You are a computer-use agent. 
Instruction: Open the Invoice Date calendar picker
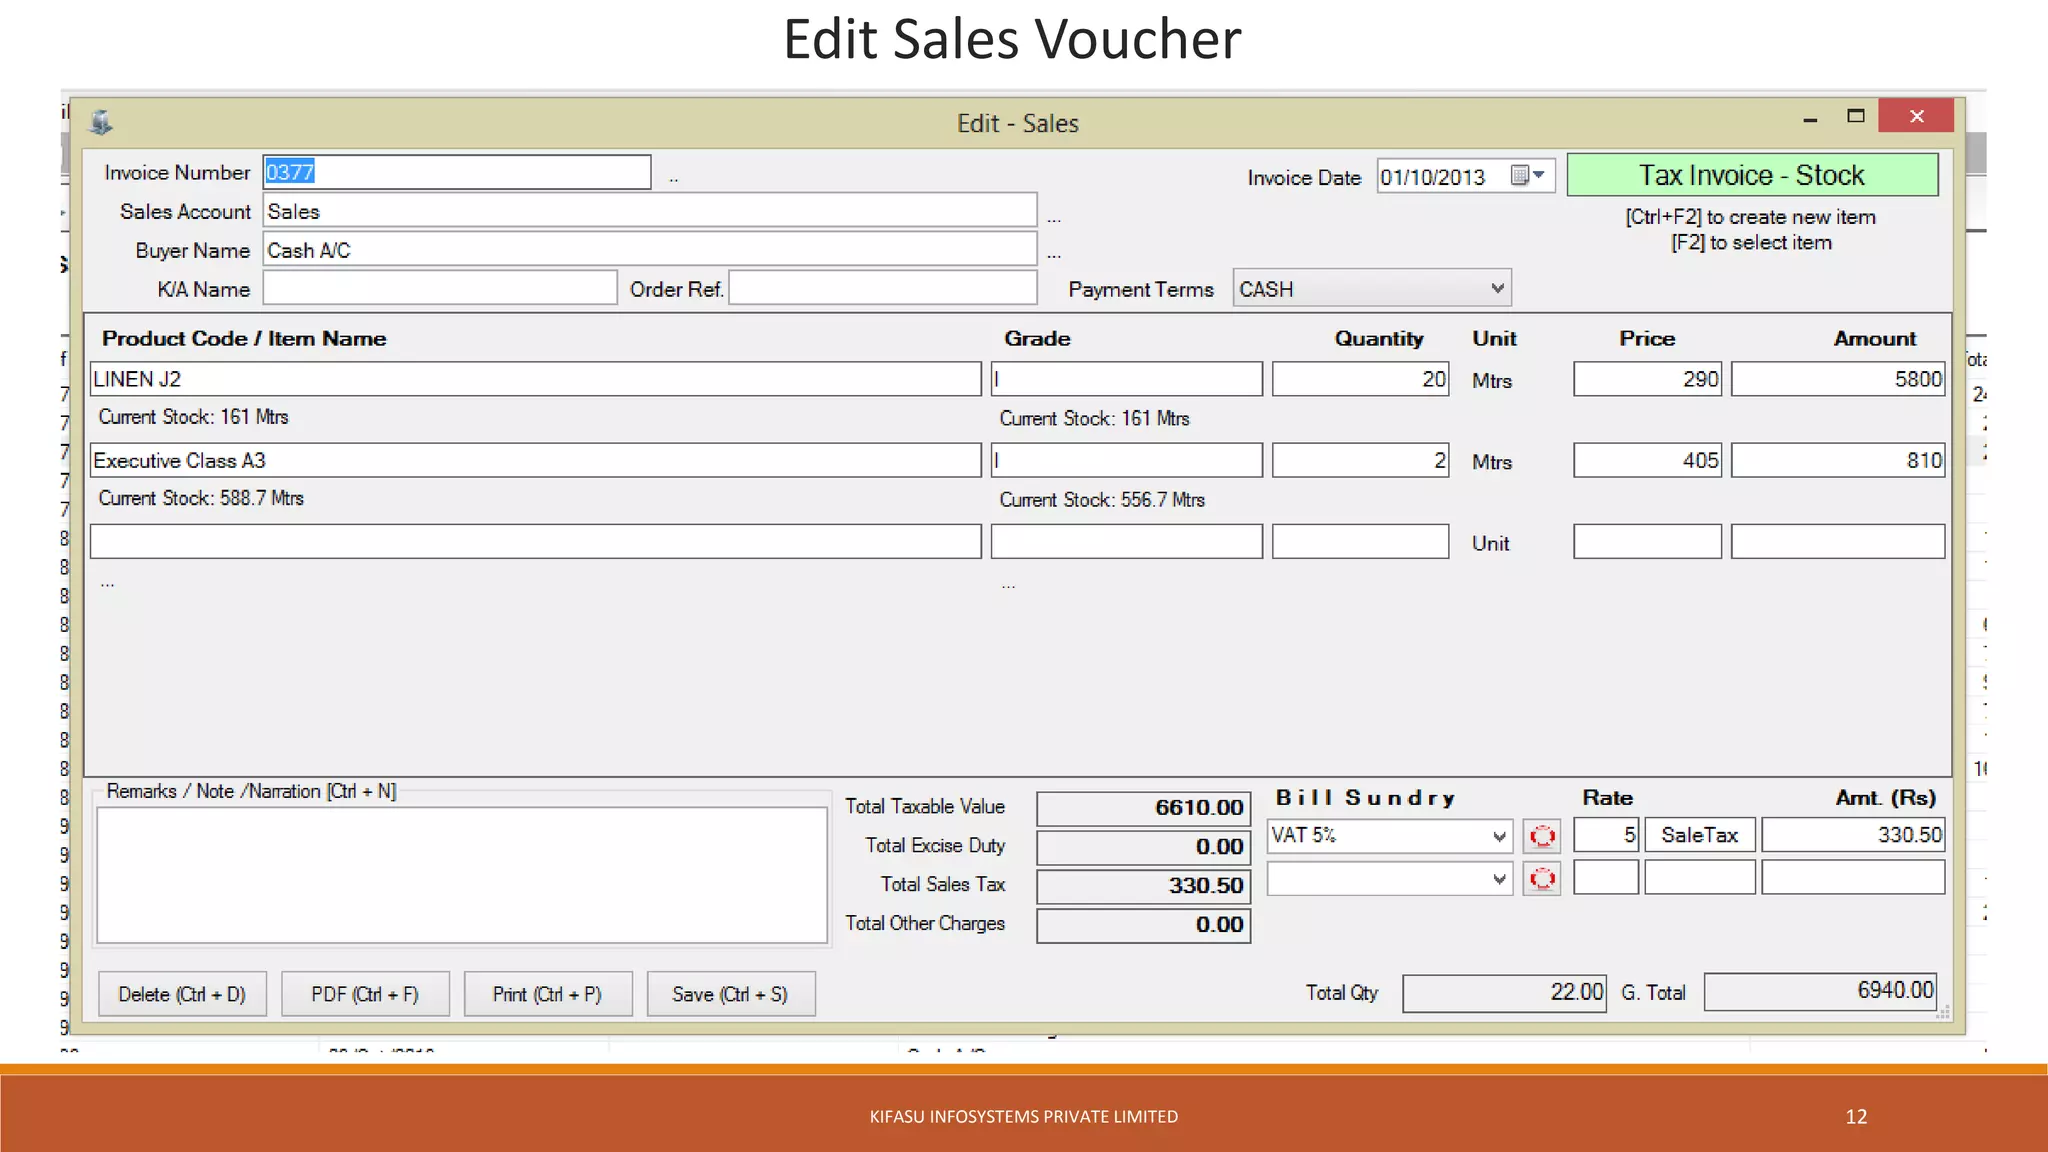click(x=1529, y=176)
